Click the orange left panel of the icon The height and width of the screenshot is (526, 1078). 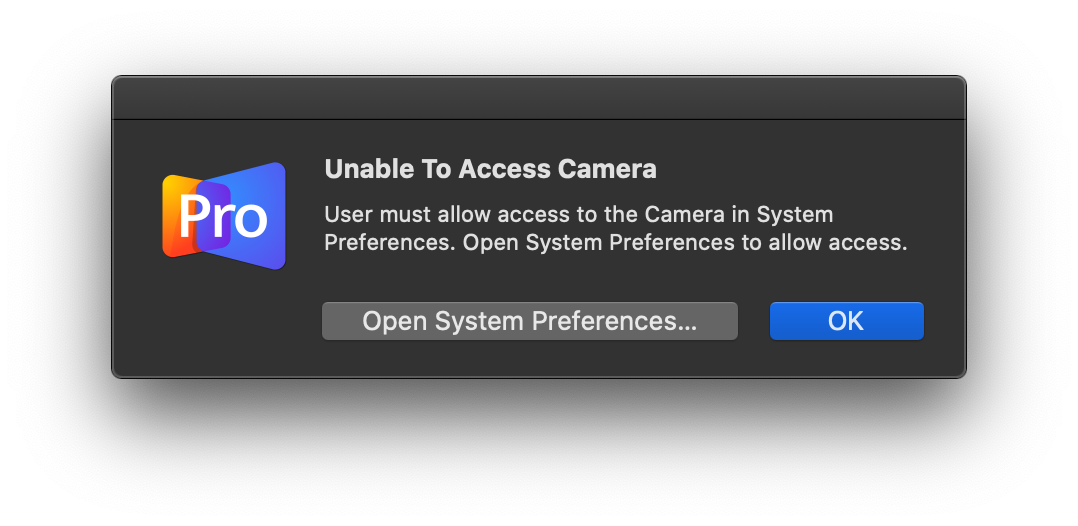click(179, 216)
